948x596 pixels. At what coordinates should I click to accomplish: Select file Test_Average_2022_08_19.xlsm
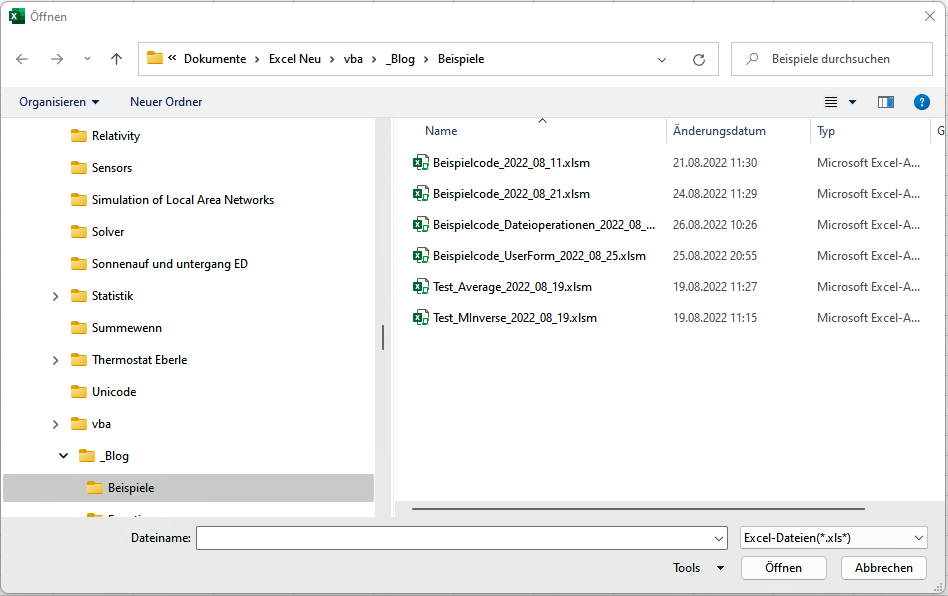pyautogui.click(x=512, y=287)
